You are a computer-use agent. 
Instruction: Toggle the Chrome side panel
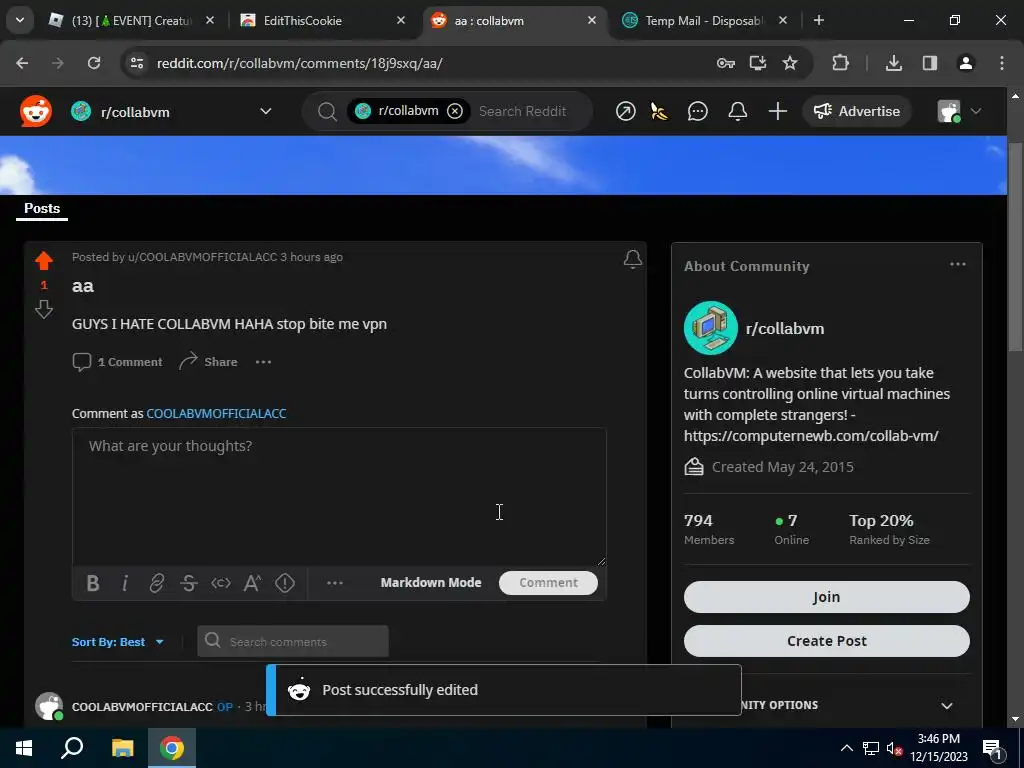pos(929,63)
